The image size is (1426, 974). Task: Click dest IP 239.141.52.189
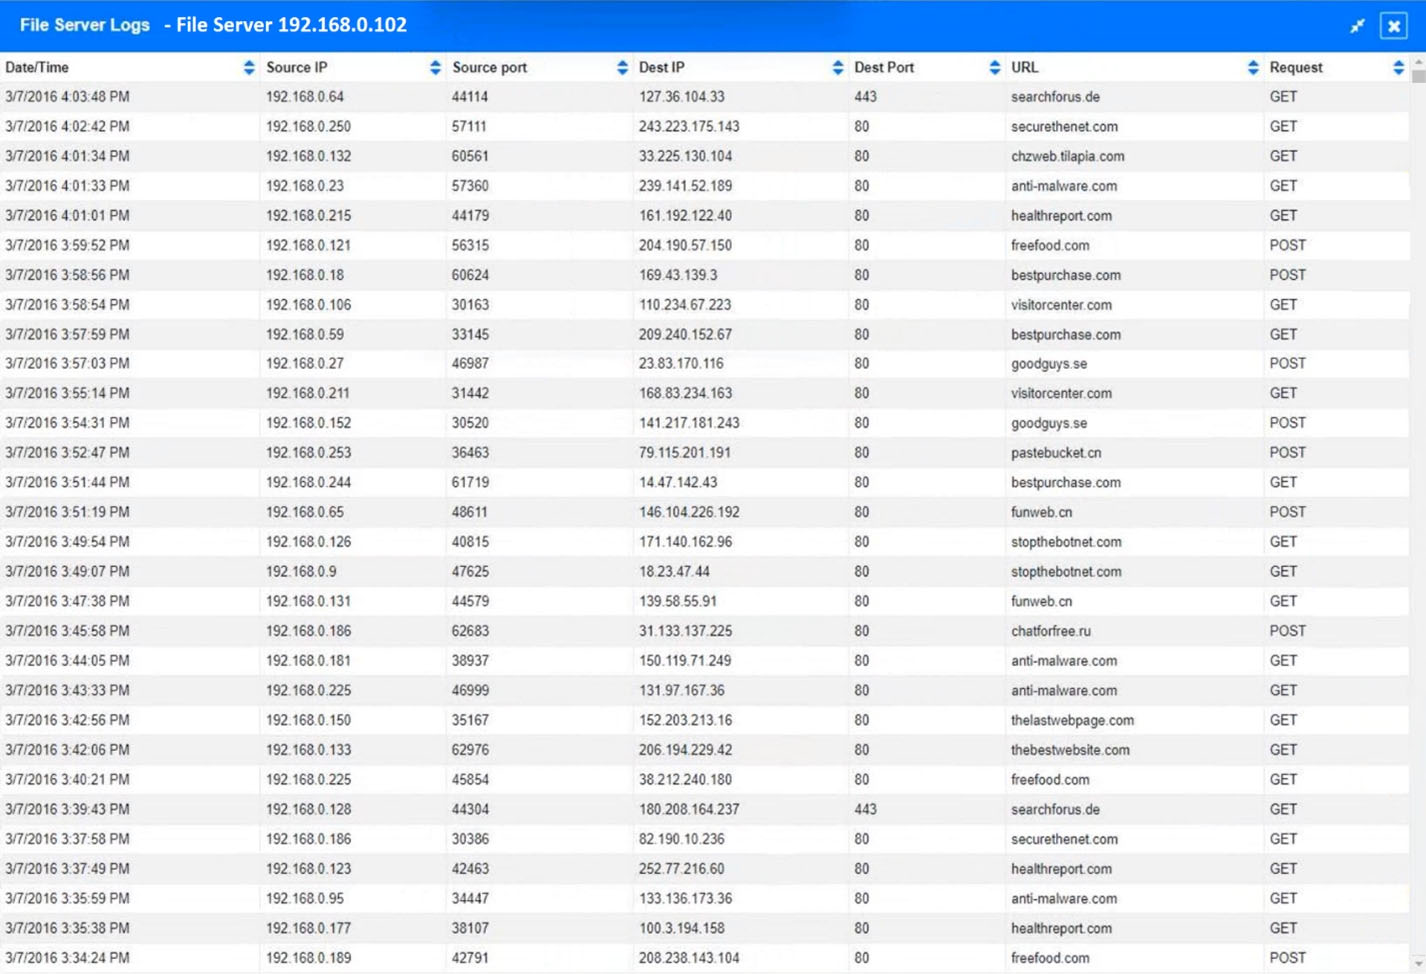click(x=685, y=186)
